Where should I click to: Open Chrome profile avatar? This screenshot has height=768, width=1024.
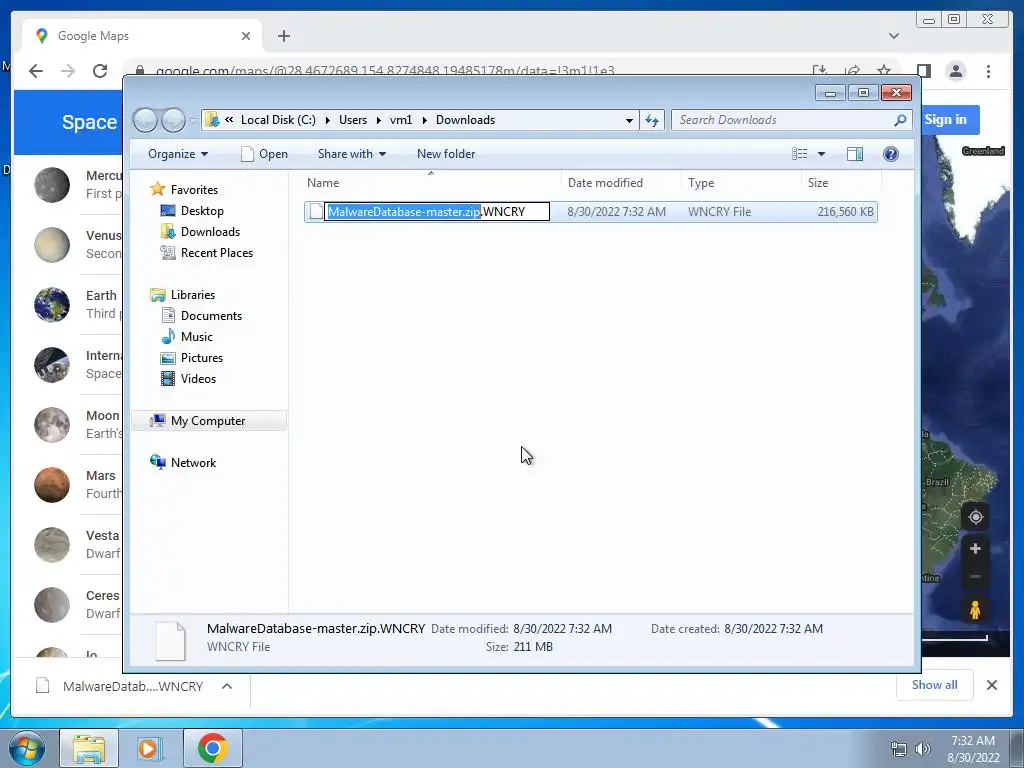pyautogui.click(x=955, y=71)
